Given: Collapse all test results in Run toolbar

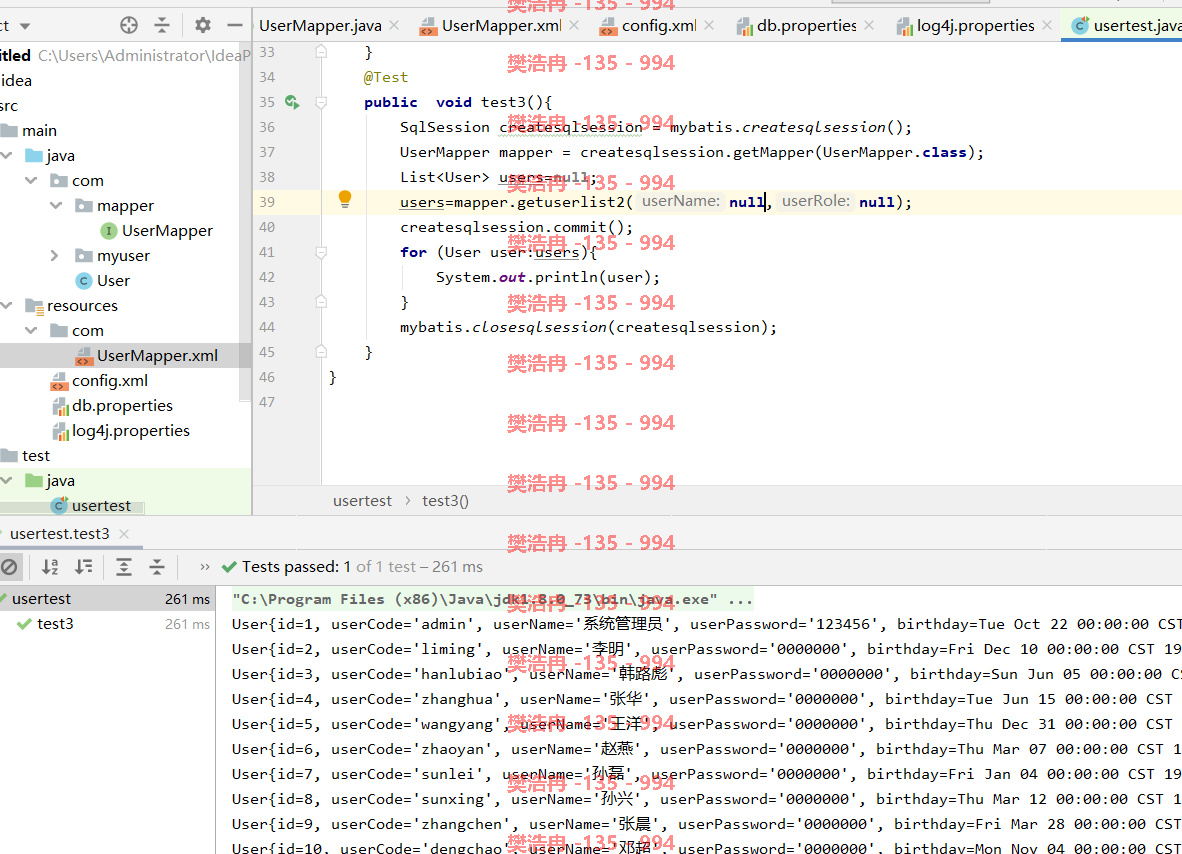Looking at the screenshot, I should [157, 567].
